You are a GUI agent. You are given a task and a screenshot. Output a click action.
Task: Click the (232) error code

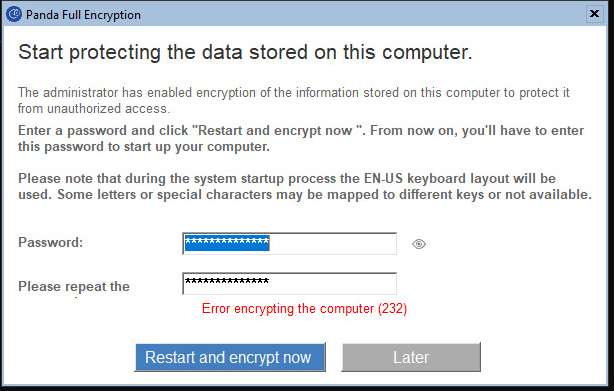click(x=392, y=309)
